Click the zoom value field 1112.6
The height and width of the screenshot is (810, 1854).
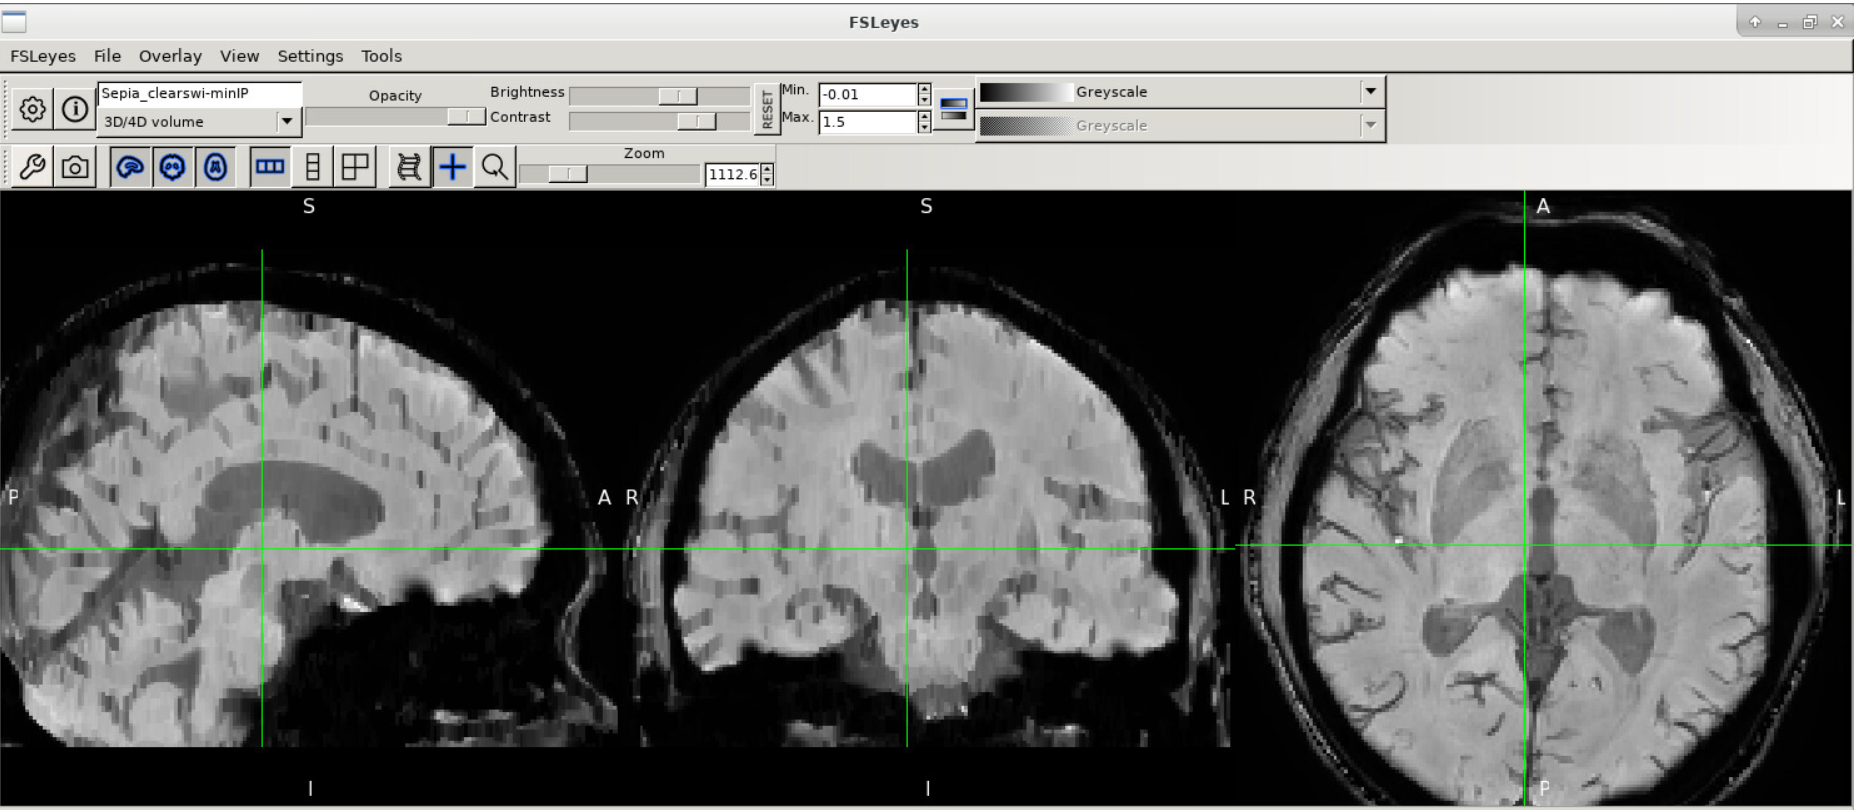[x=732, y=174]
